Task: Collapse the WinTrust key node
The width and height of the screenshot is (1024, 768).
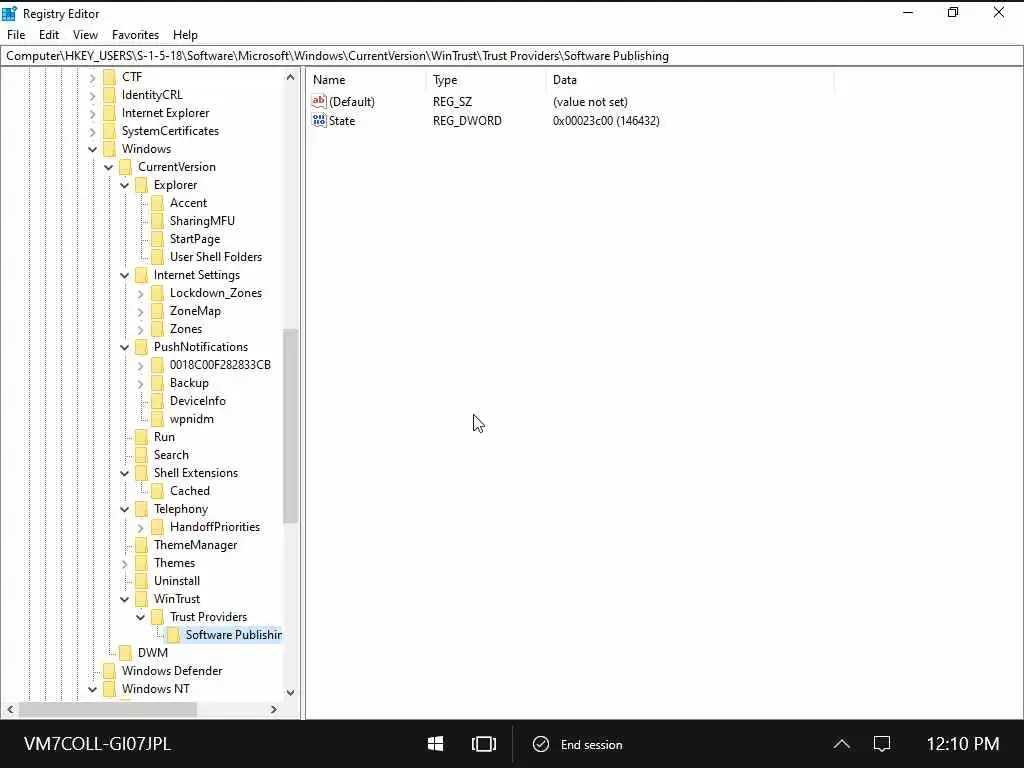Action: (125, 600)
